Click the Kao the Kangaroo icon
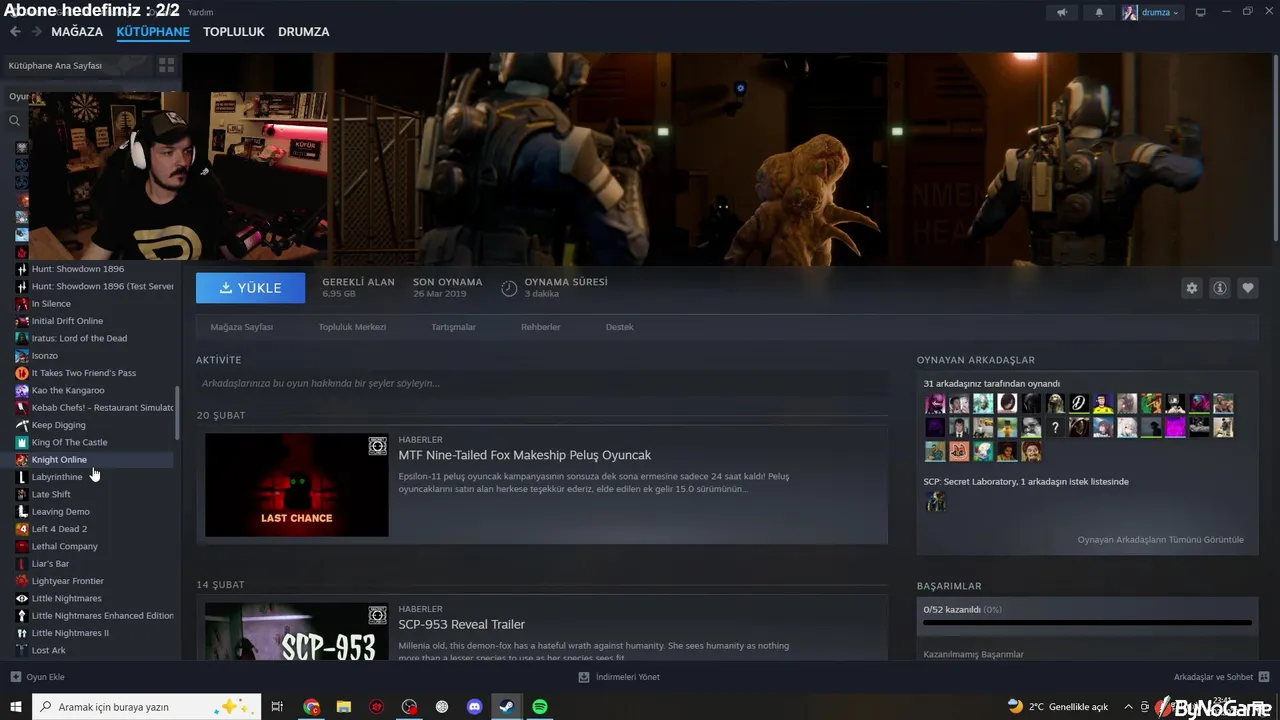The image size is (1280, 720). (x=22, y=390)
